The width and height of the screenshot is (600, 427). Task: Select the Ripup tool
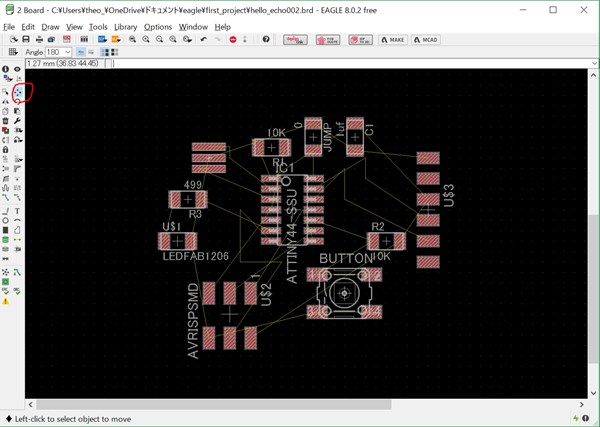18,197
